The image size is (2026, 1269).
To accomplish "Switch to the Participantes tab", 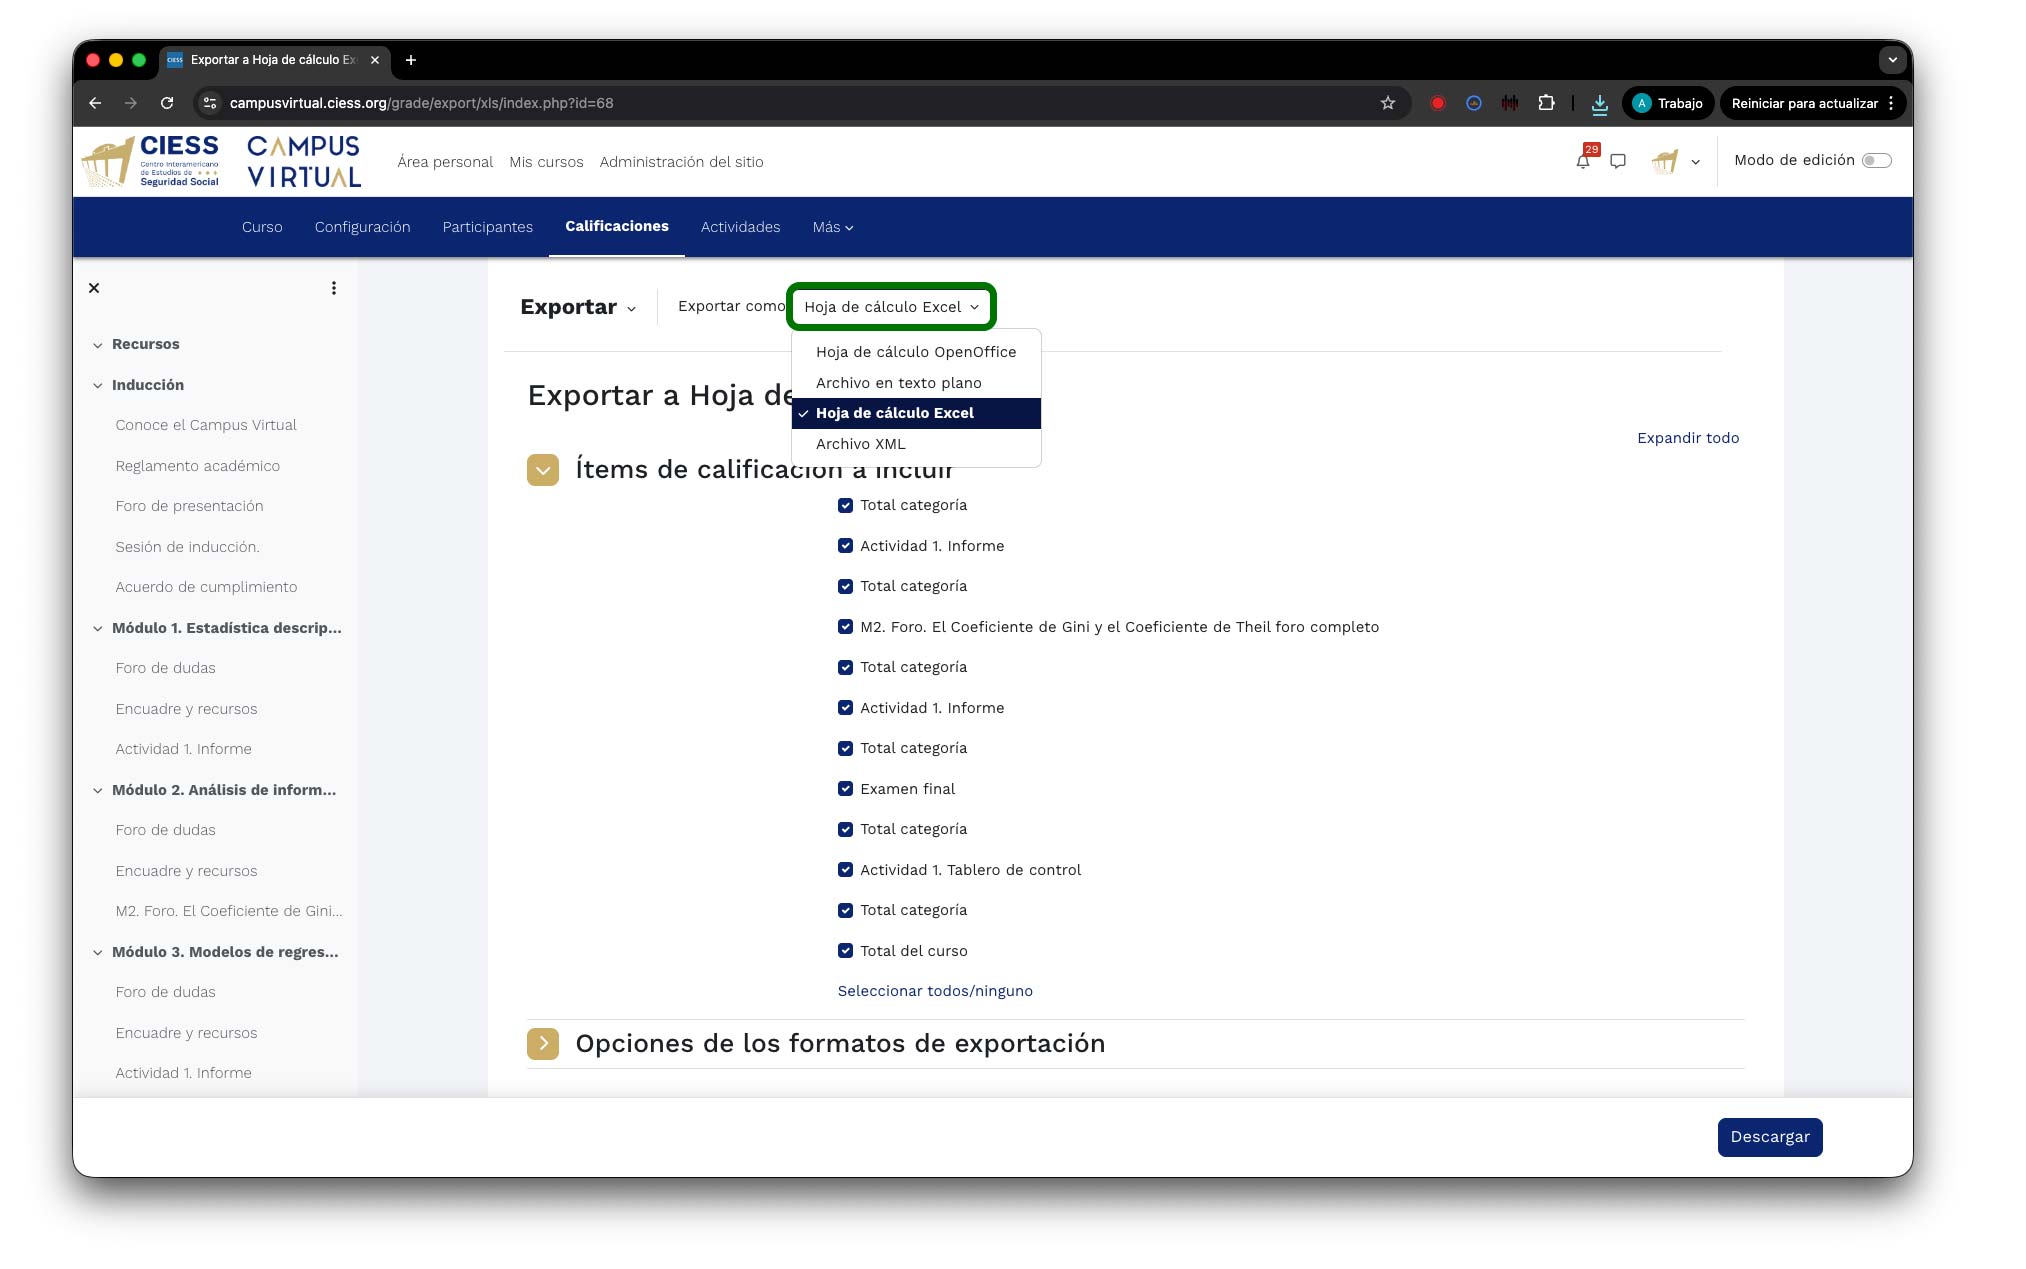I will coord(487,227).
